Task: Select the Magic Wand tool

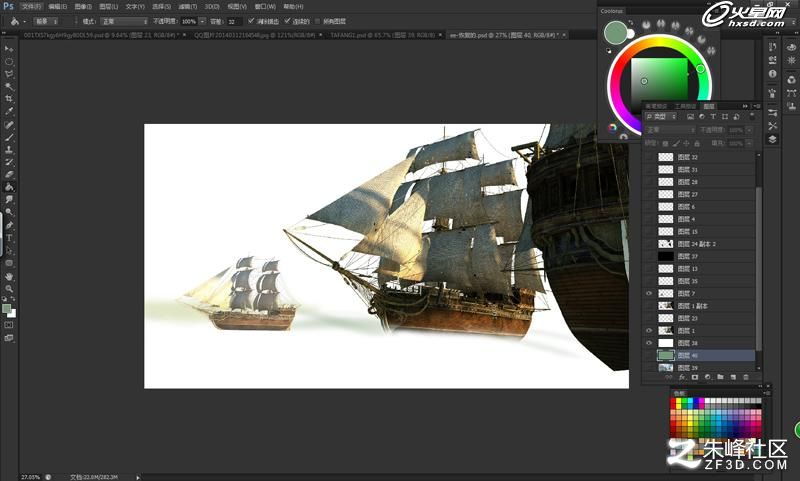Action: click(x=9, y=86)
